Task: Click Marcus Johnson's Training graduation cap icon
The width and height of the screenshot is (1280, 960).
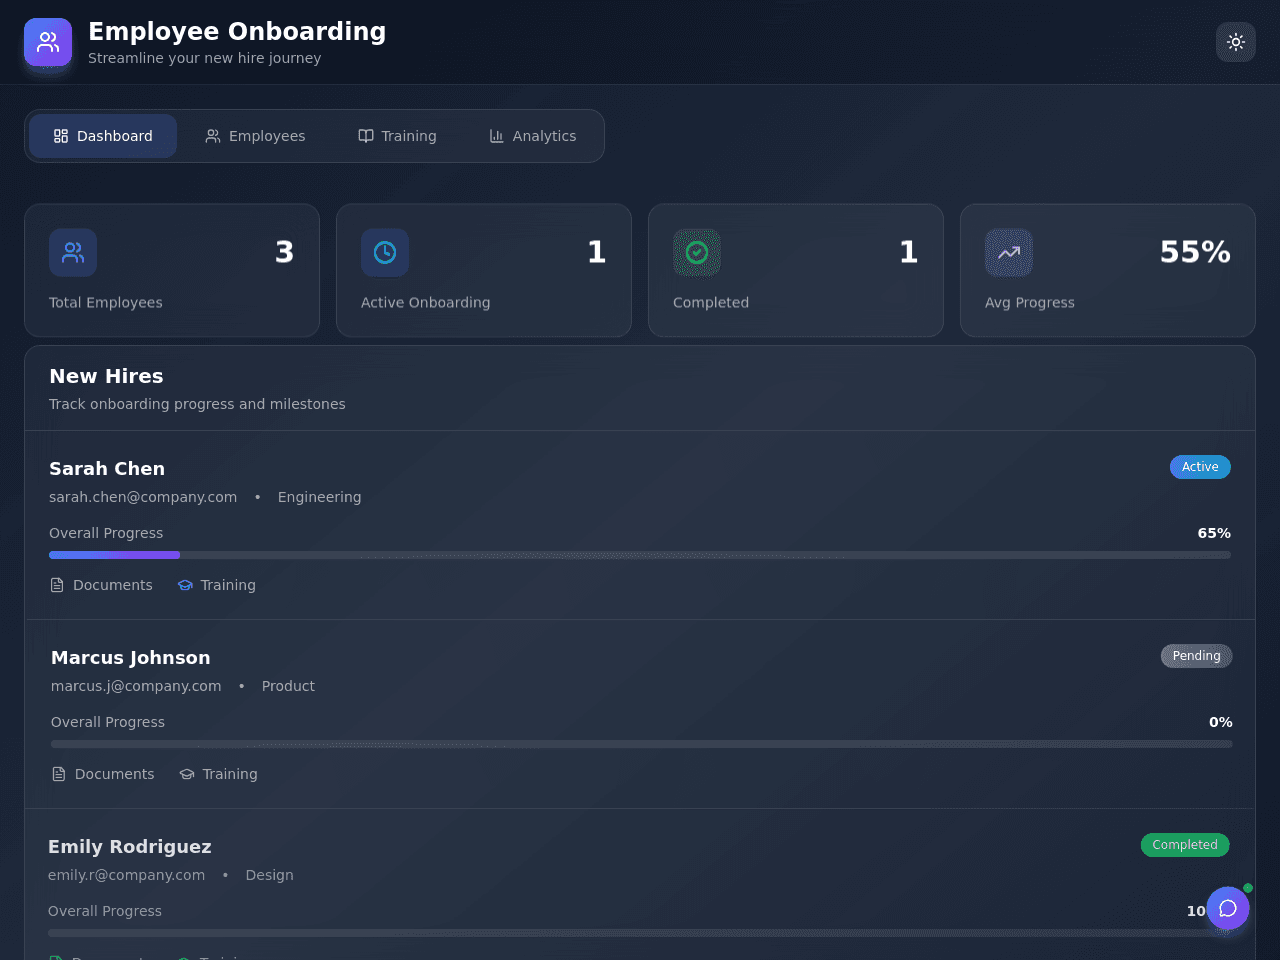Action: (187, 774)
